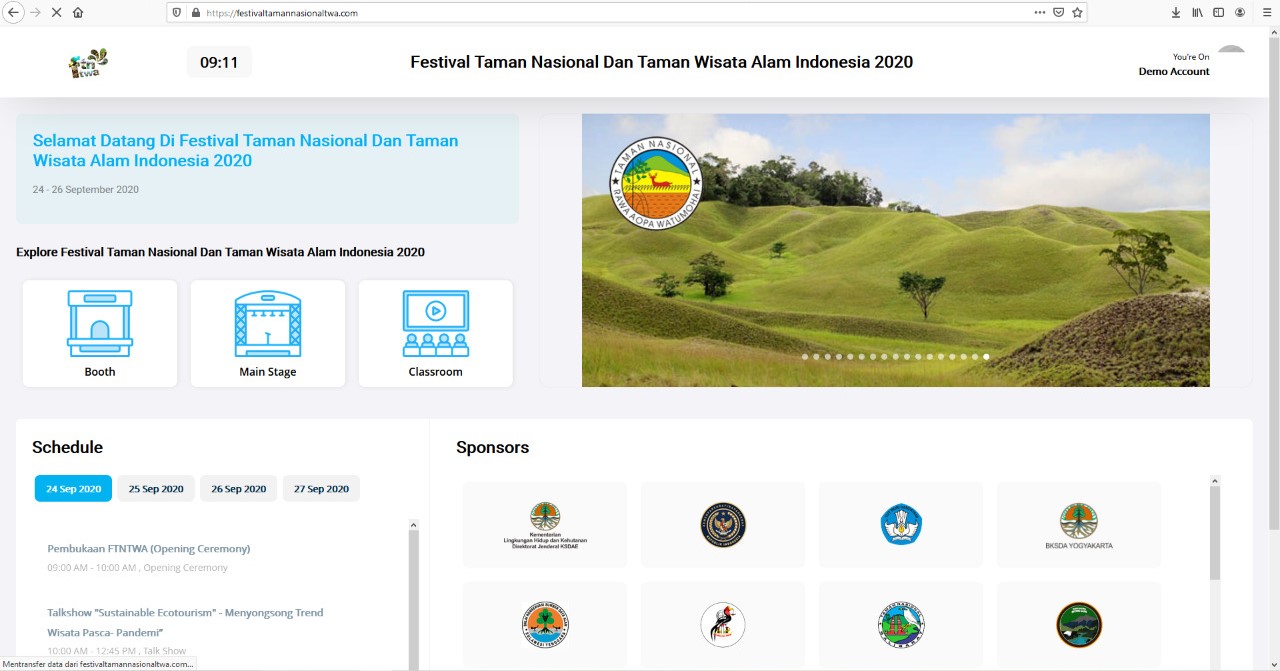This screenshot has width=1280, height=671.
Task: Select the last carousel dot indicator
Action: [x=986, y=357]
